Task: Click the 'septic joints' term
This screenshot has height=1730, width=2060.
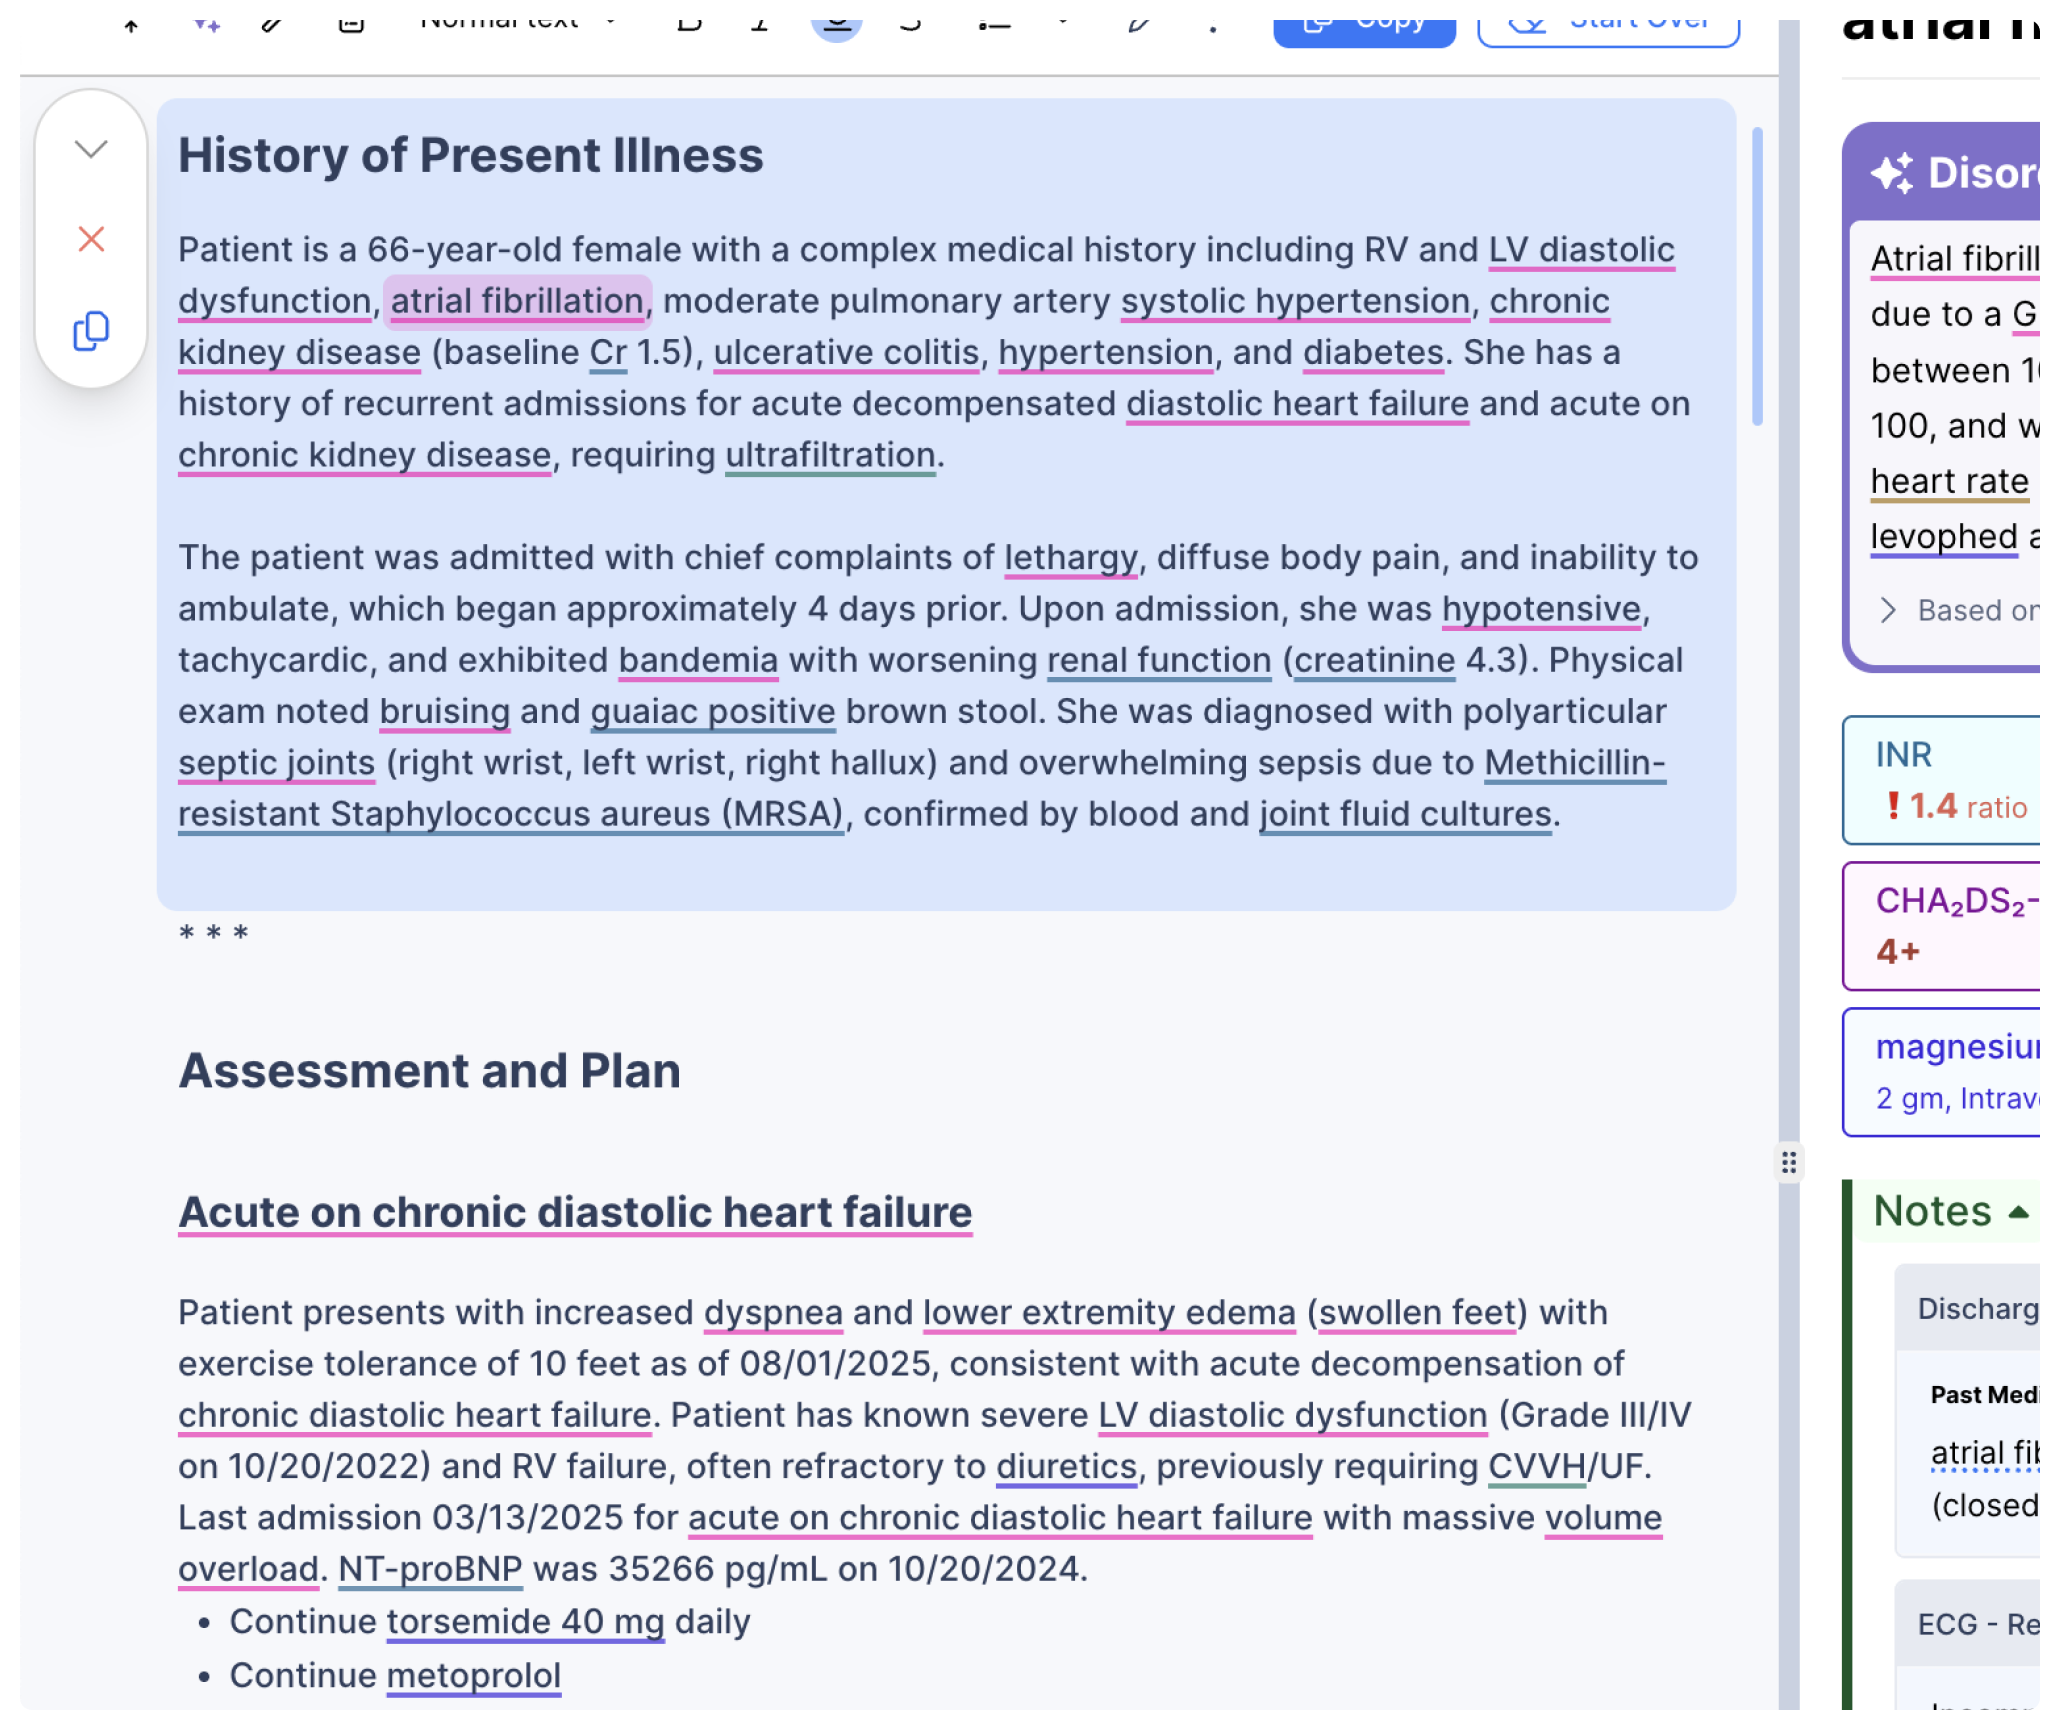Action: 276,764
